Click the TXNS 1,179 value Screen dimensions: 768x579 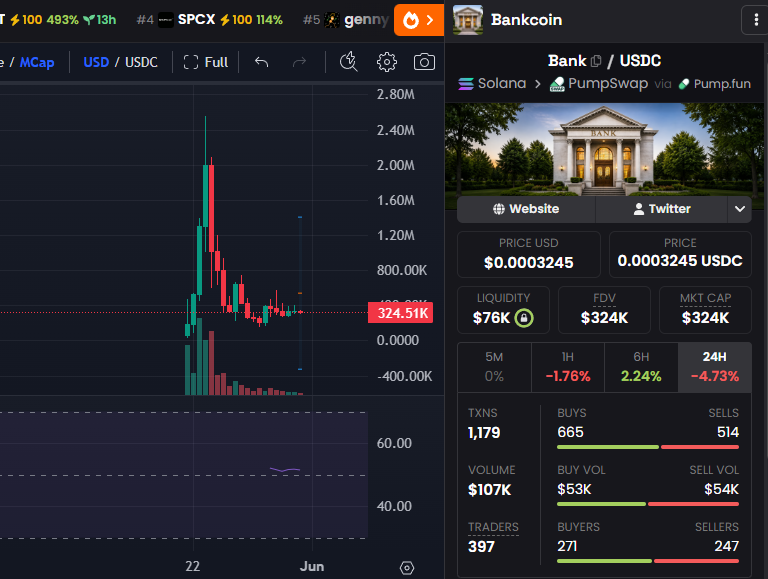(484, 433)
